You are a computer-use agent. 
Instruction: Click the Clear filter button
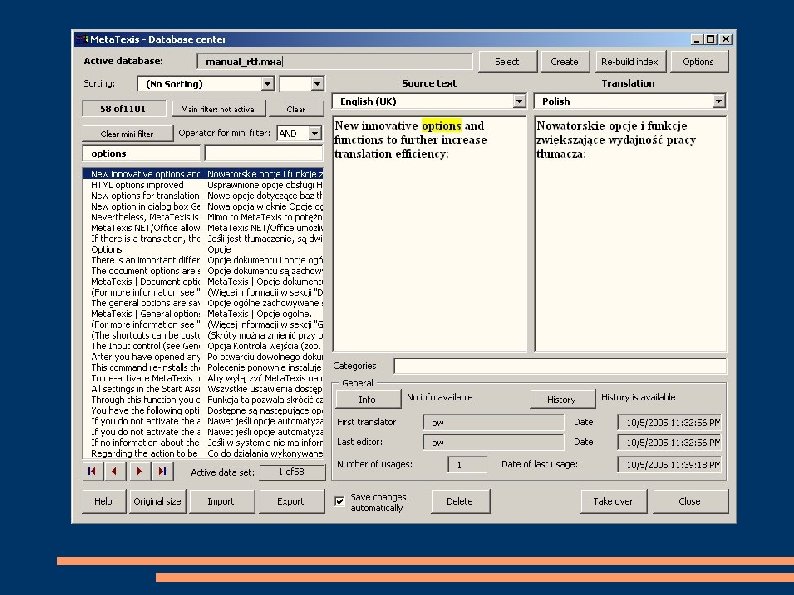click(296, 108)
